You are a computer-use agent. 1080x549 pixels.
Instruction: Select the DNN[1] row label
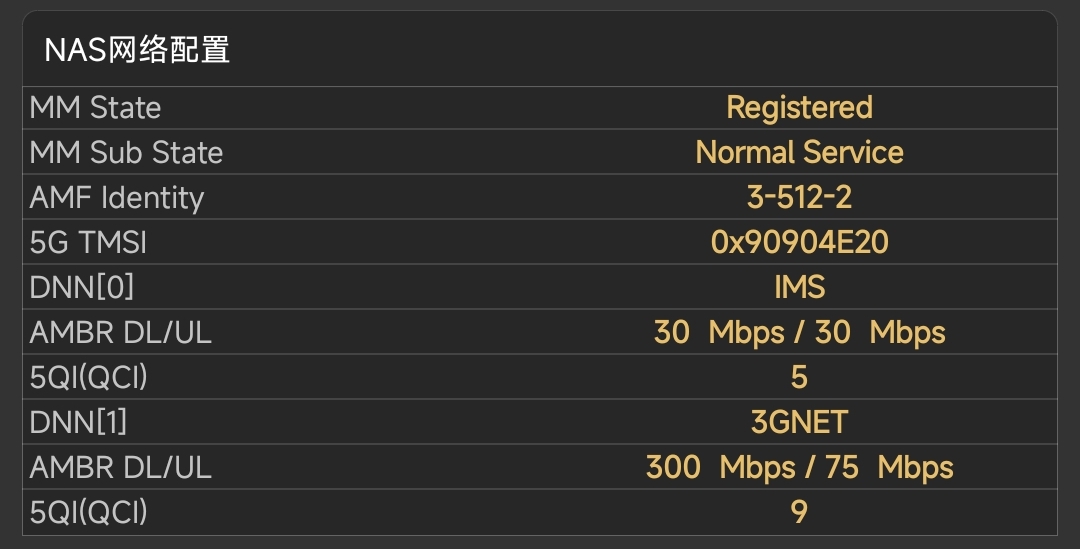[79, 423]
